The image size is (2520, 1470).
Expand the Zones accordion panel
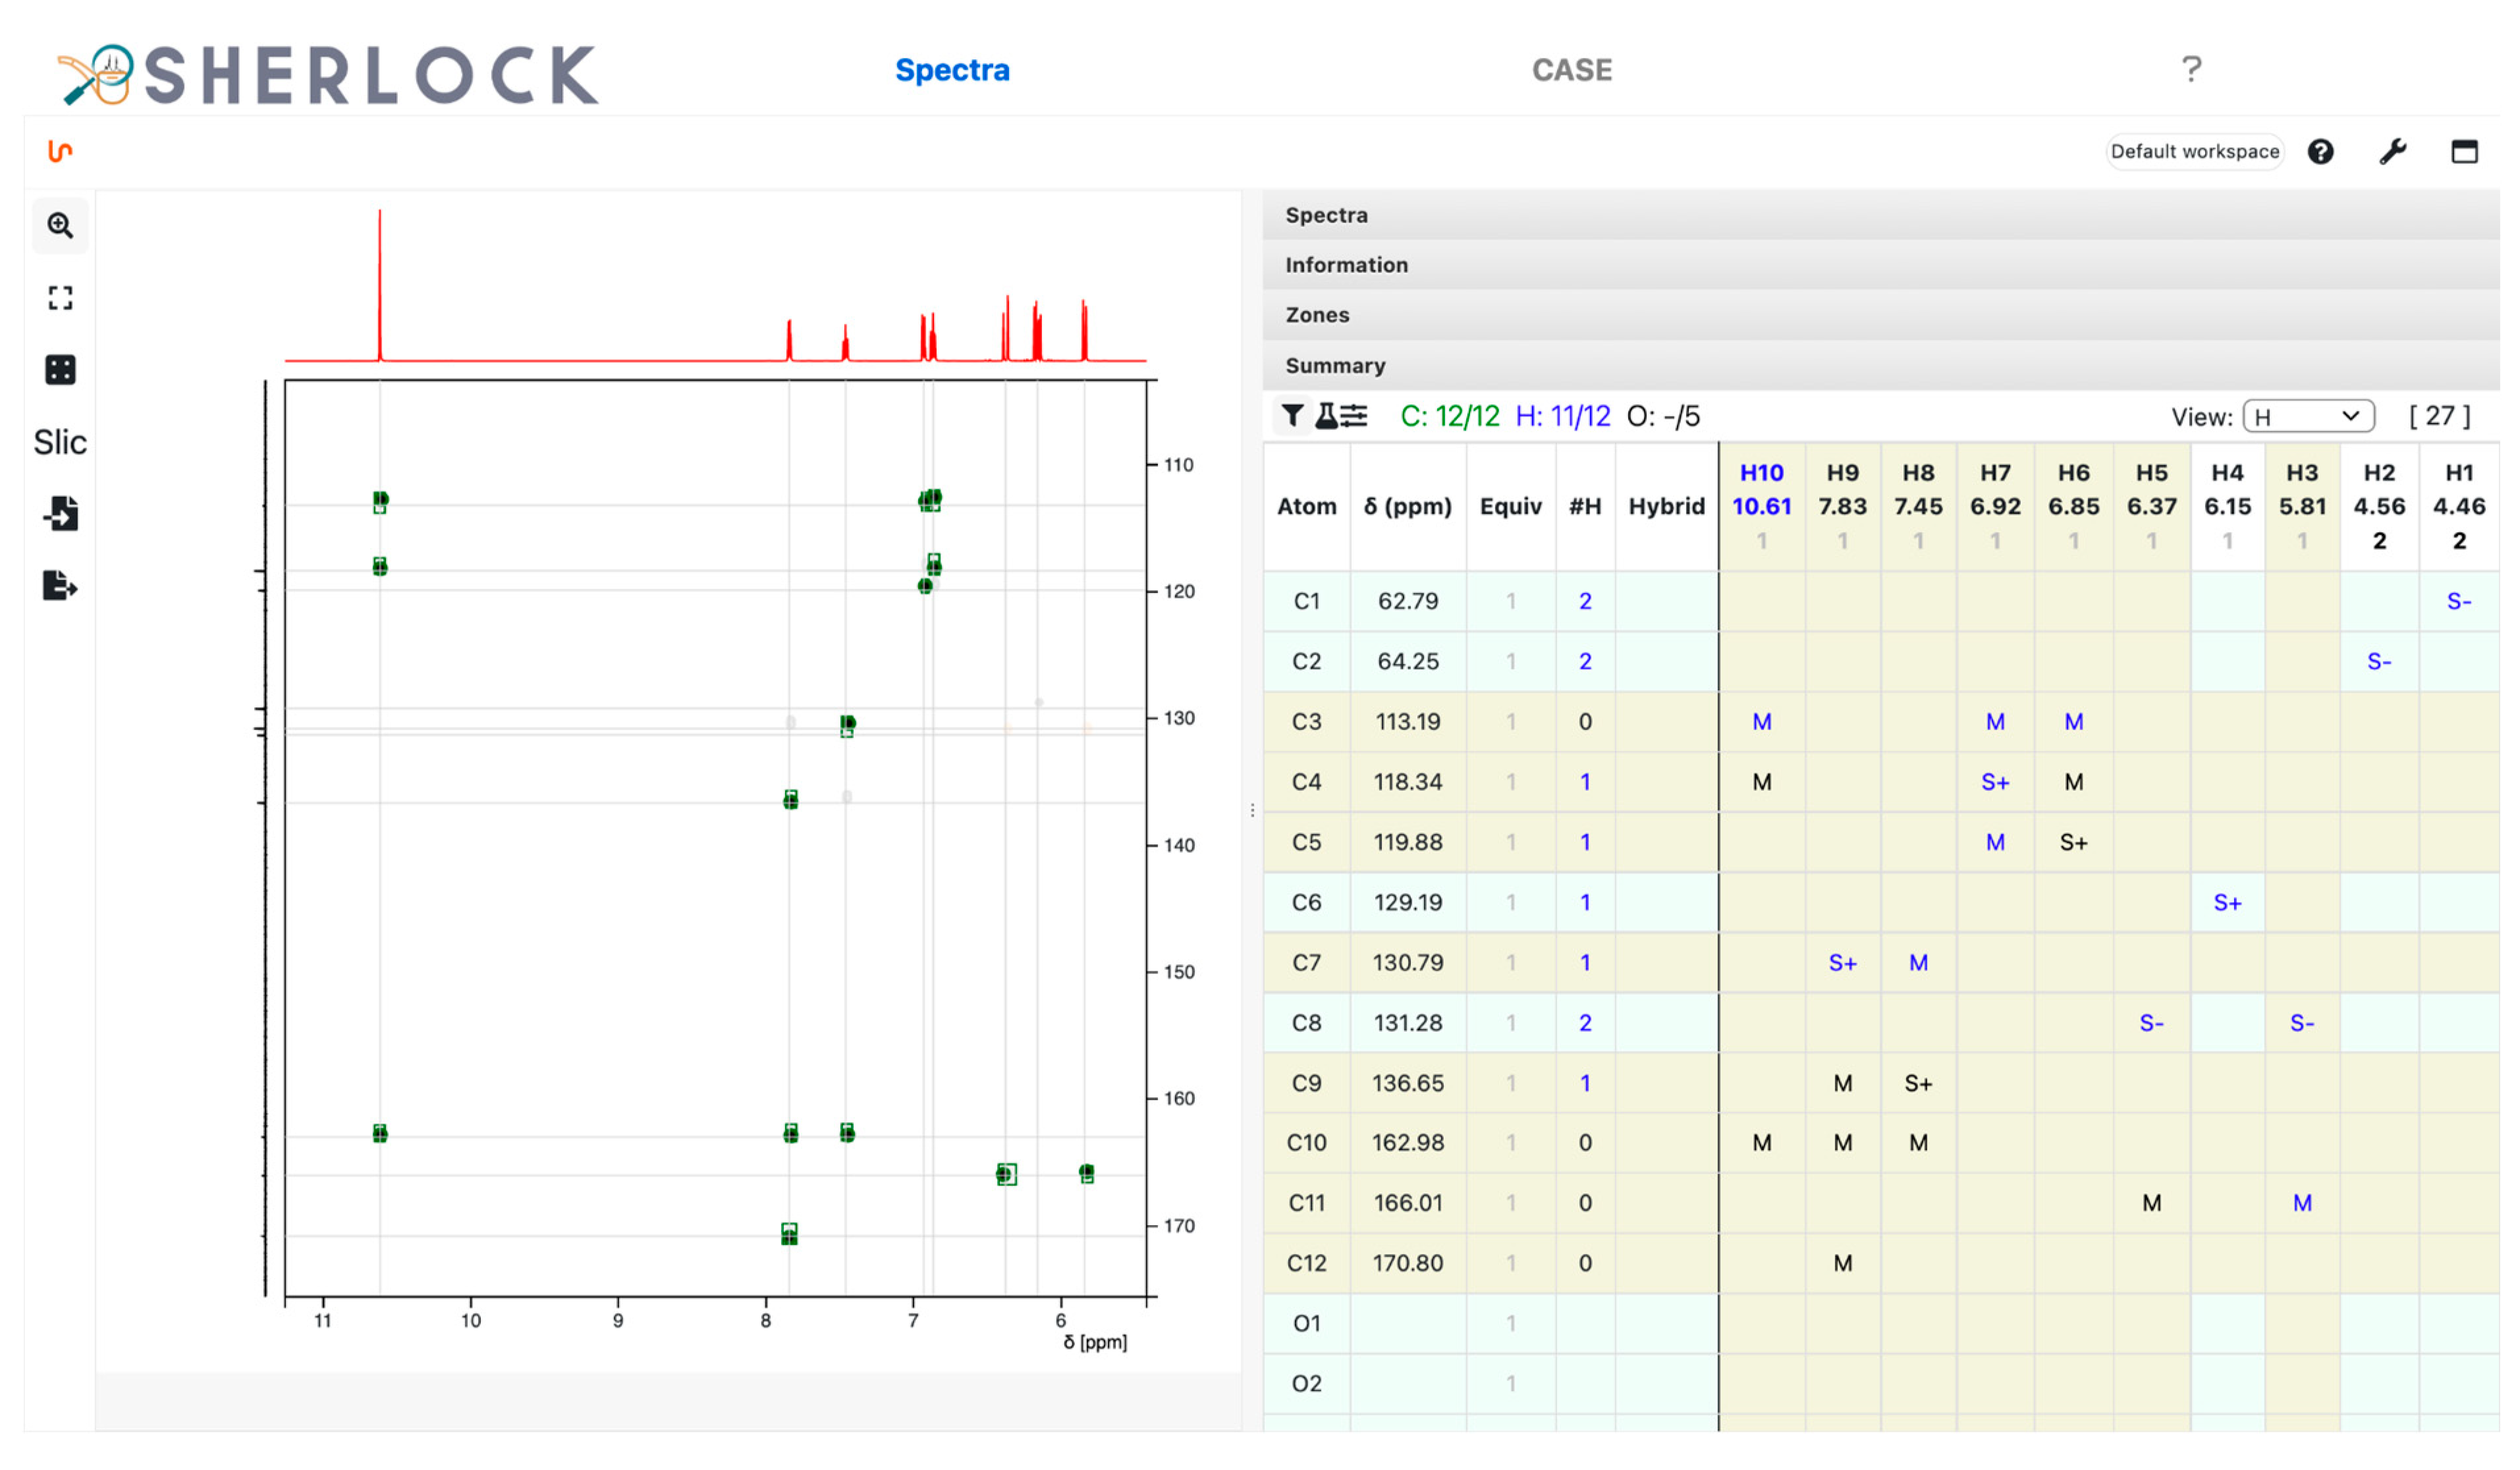tap(1317, 315)
